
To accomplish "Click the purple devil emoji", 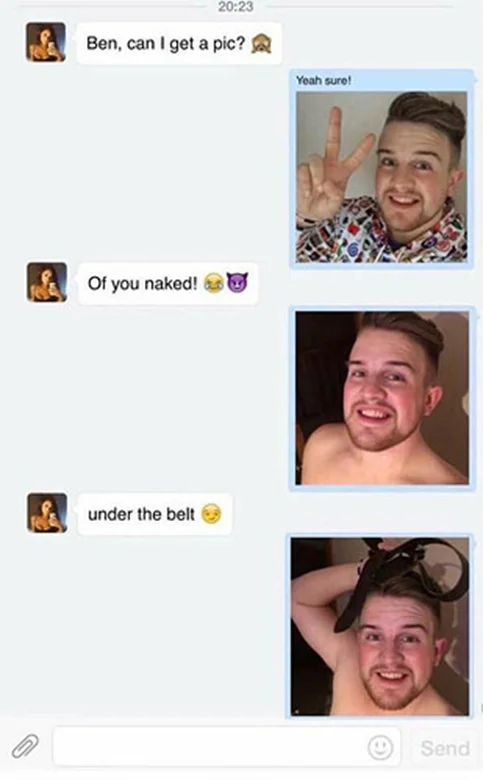I will (x=237, y=283).
